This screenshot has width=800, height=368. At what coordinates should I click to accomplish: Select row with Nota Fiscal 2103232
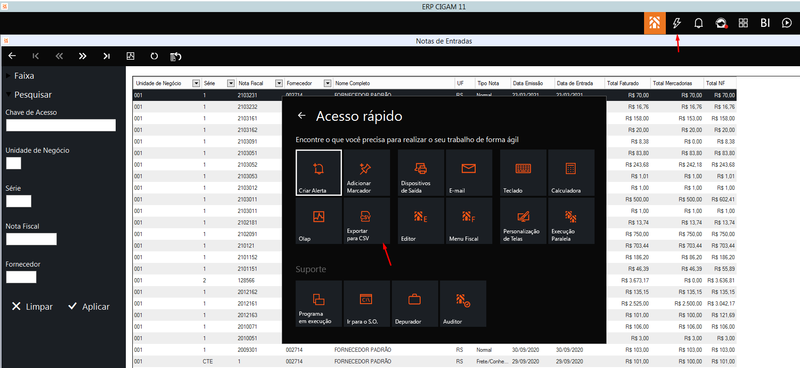point(434,107)
